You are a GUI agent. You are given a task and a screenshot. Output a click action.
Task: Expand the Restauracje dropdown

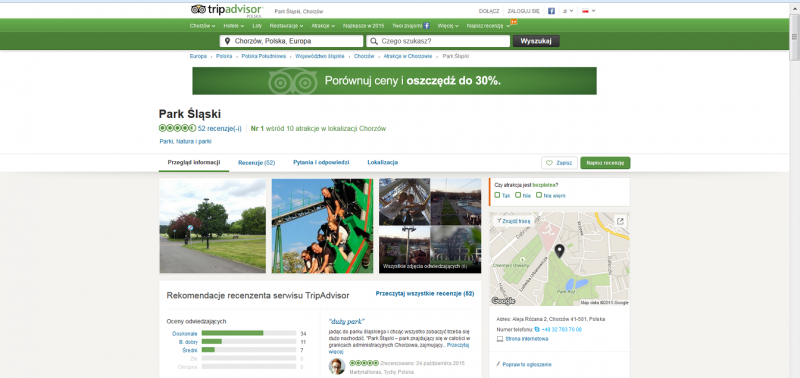tap(286, 26)
